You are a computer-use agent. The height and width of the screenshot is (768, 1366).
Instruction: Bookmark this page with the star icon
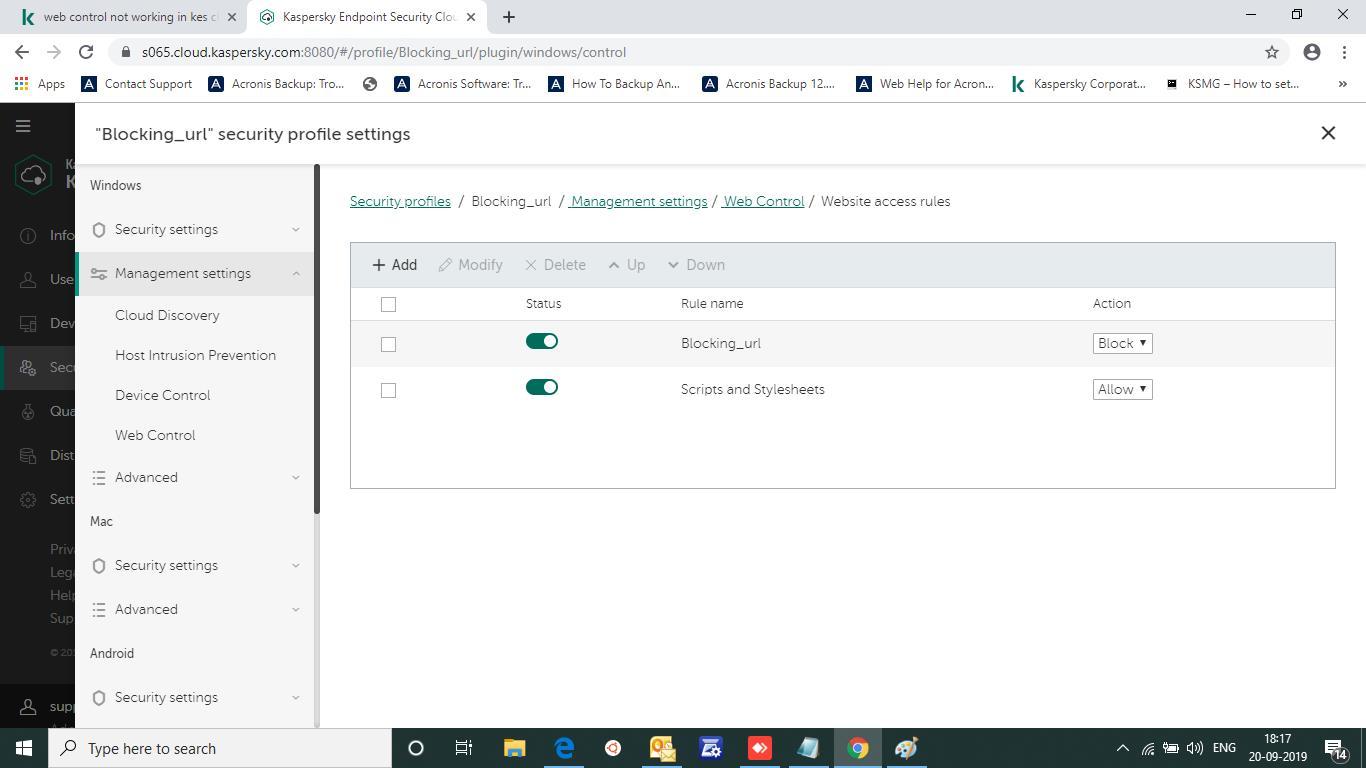[1272, 52]
